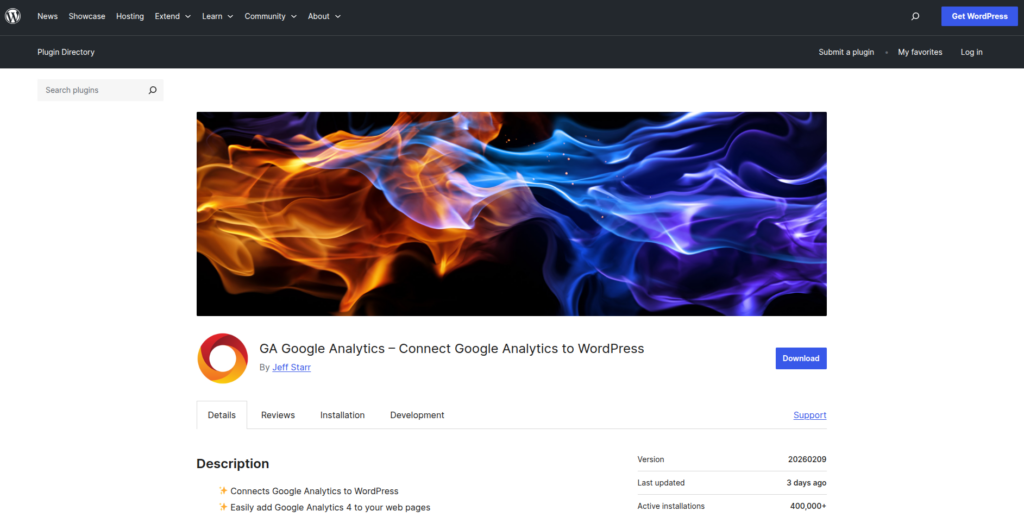This screenshot has height=517, width=1024.
Task: Click the flame banner image
Action: (x=511, y=214)
